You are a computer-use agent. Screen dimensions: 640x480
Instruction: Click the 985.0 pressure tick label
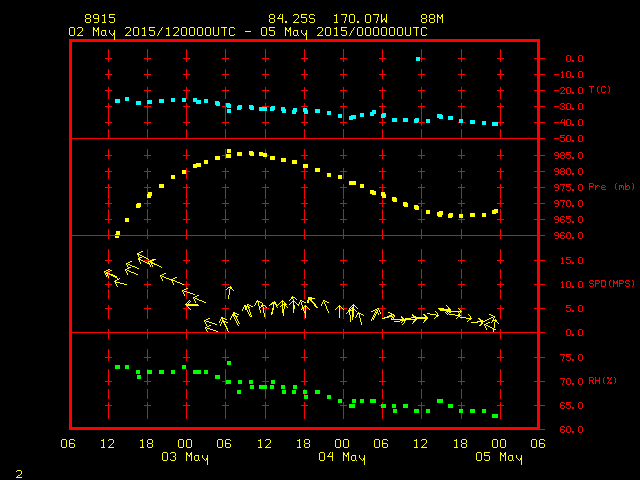tap(569, 156)
